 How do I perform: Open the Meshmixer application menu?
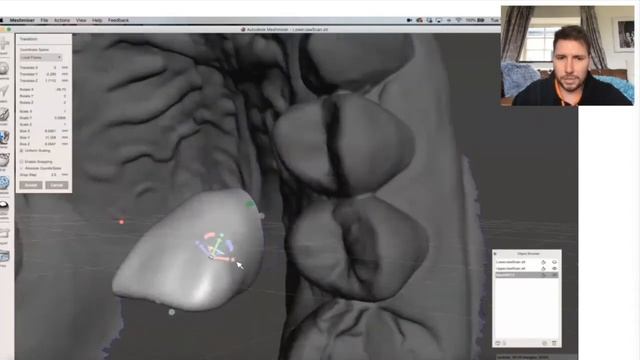[22, 20]
